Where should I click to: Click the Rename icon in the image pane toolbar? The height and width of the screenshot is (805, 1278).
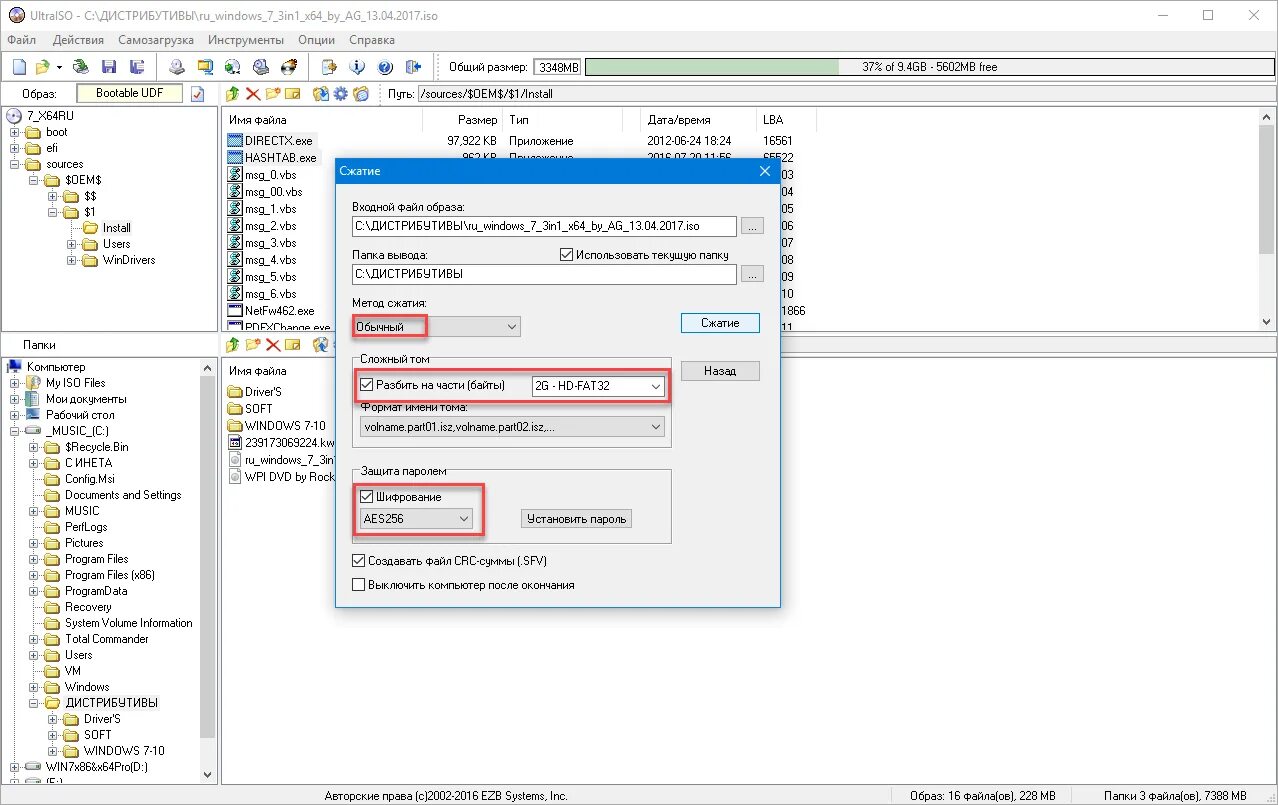click(x=293, y=94)
